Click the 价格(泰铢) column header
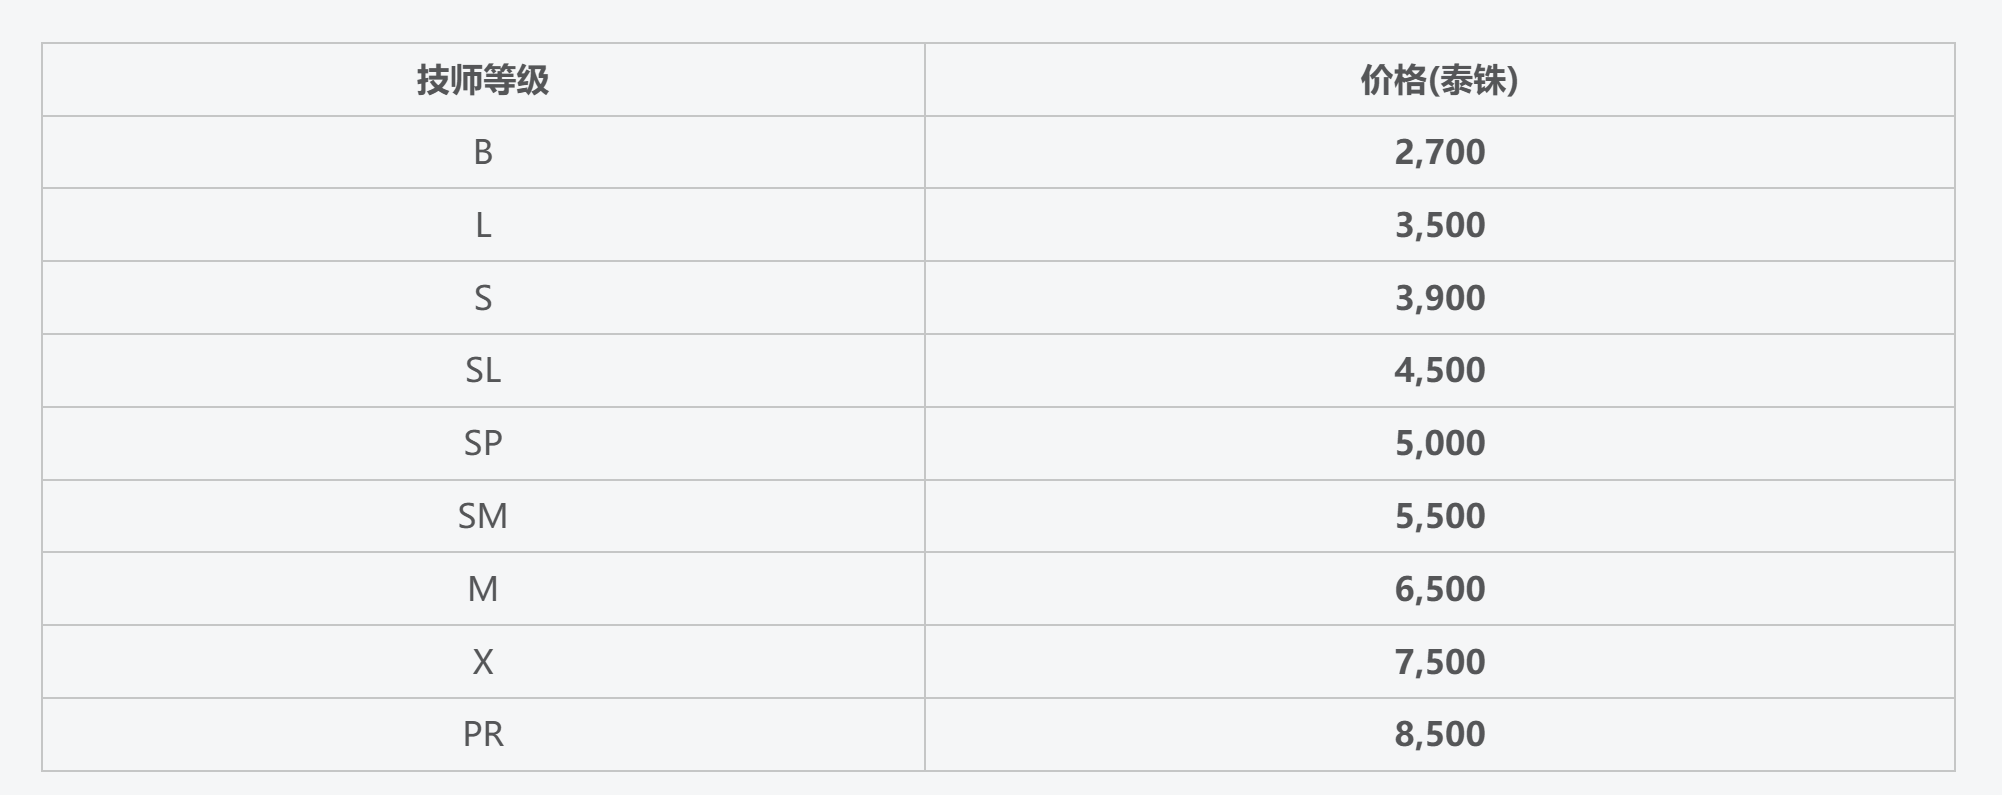Image resolution: width=2002 pixels, height=795 pixels. [x=1439, y=80]
